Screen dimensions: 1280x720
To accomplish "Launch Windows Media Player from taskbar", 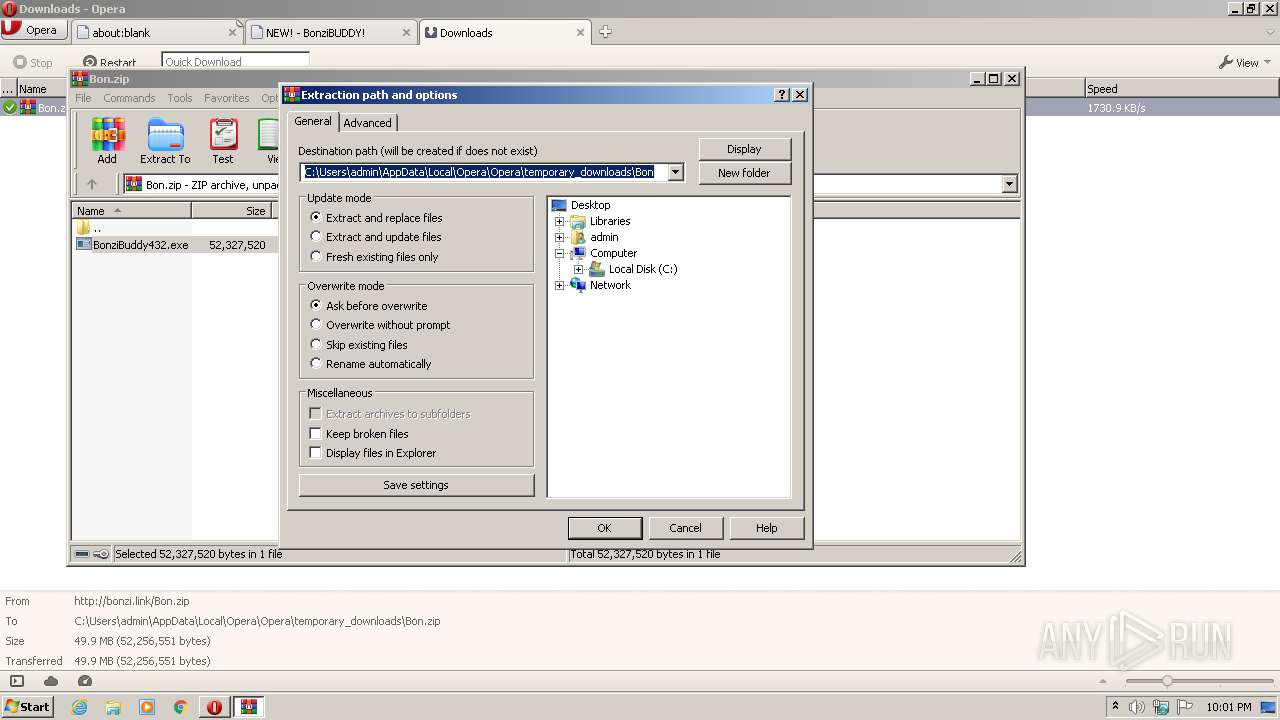I will 147,707.
